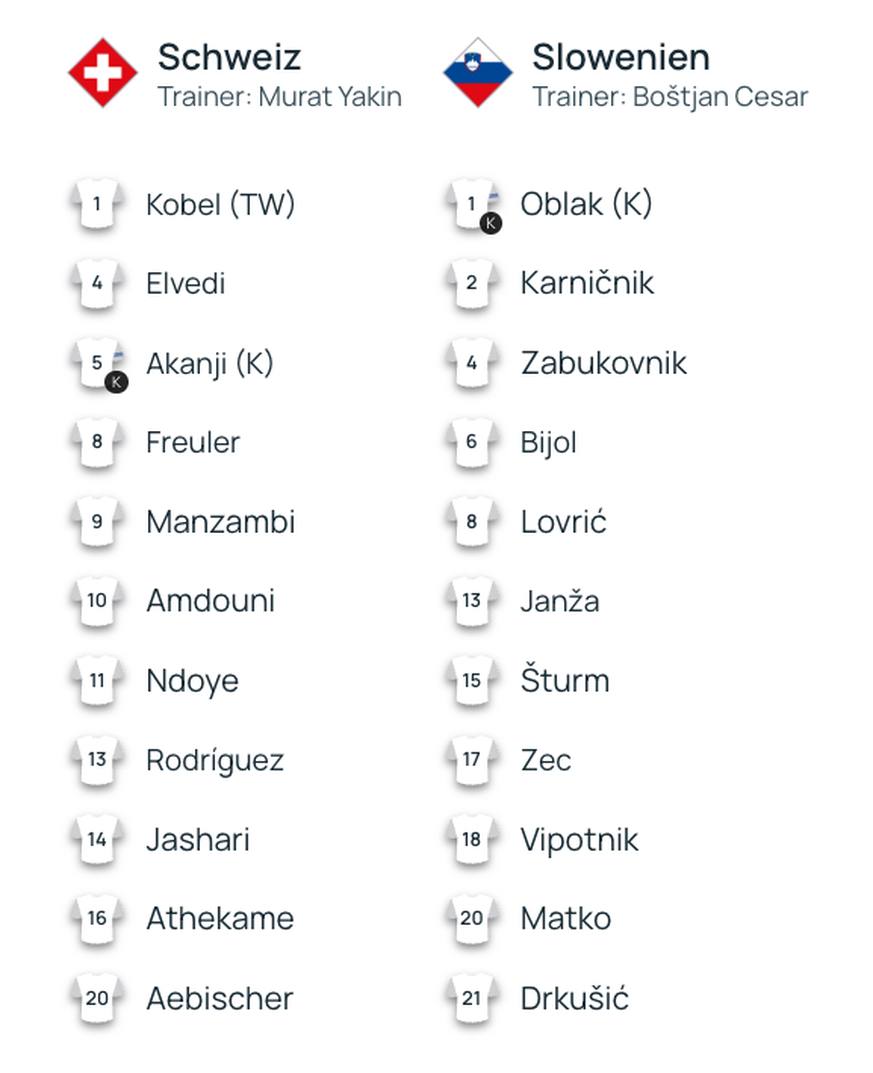Open player Zabukovnik in Slovenian lineup
Image resolution: width=873 pixels, height=1073 pixels.
(x=603, y=363)
